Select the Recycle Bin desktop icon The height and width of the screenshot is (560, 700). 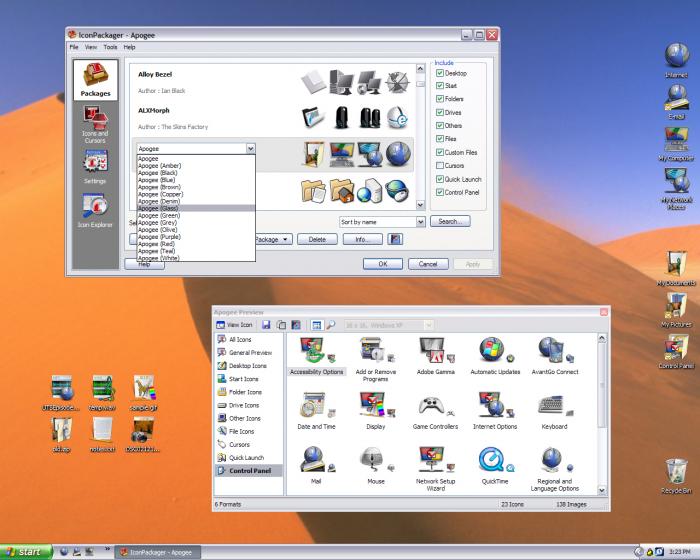676,476
